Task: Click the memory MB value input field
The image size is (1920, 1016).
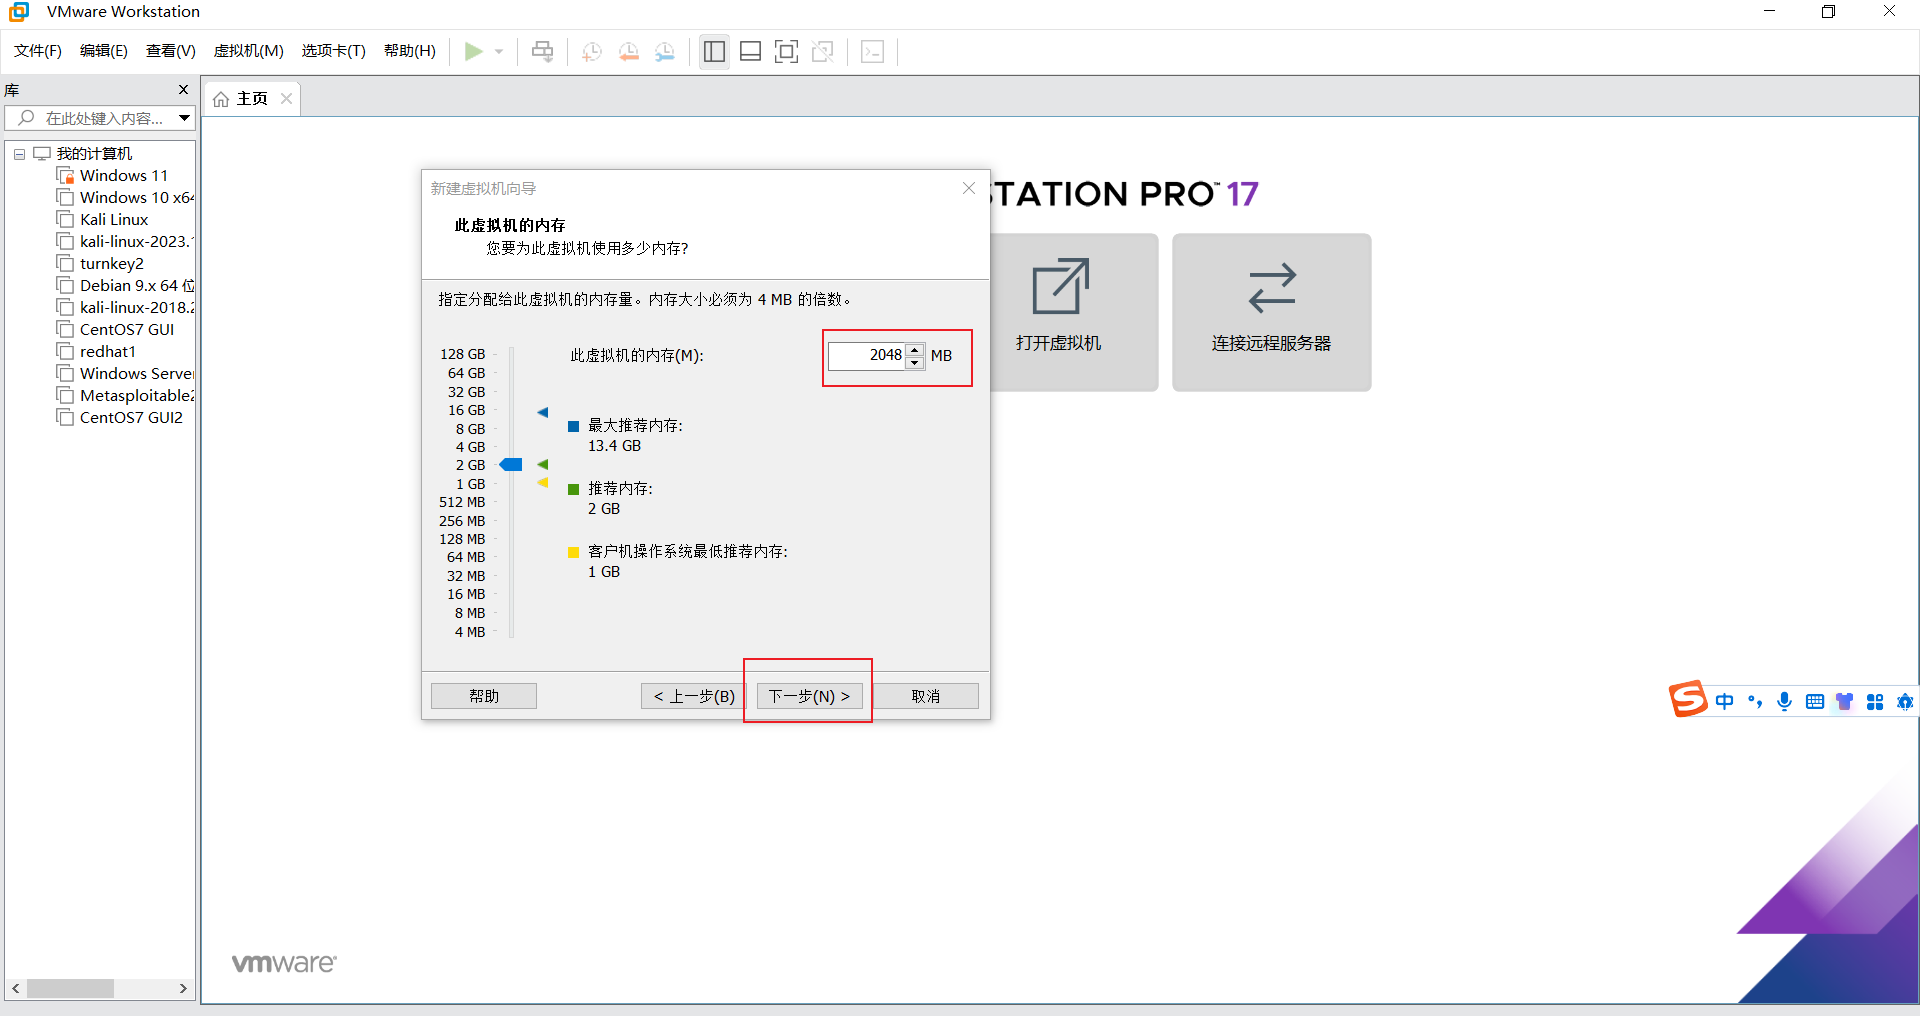Action: point(866,355)
